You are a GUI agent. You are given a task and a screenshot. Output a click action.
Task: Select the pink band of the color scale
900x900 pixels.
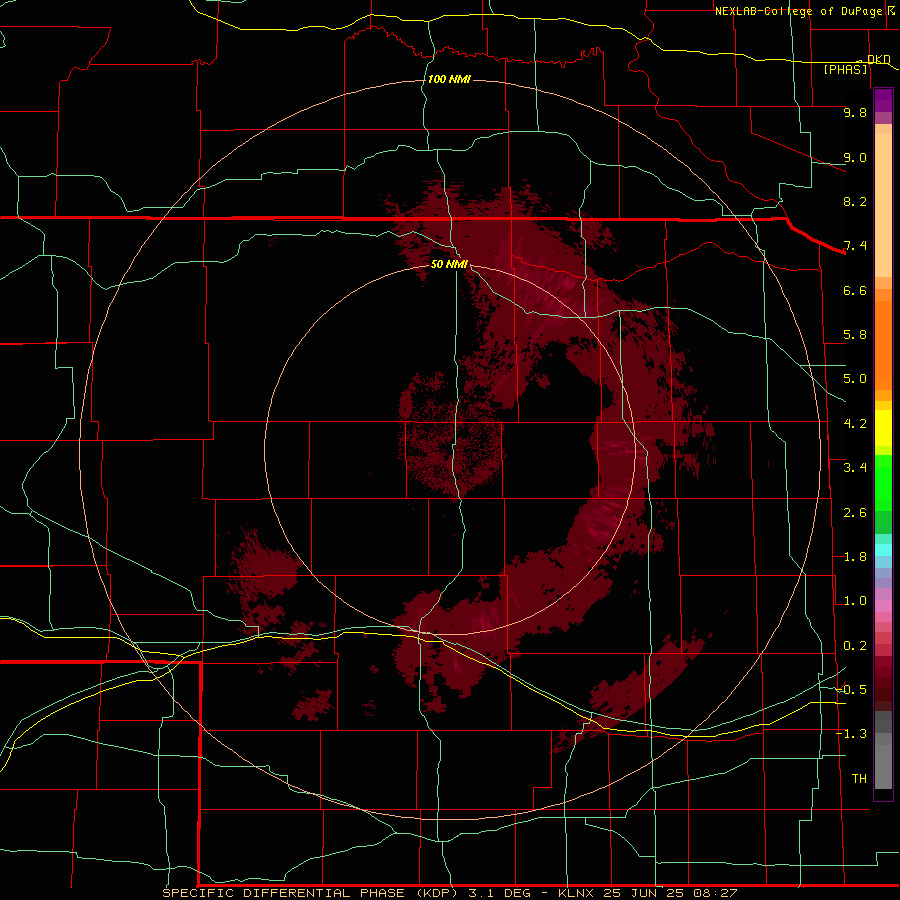tap(883, 606)
